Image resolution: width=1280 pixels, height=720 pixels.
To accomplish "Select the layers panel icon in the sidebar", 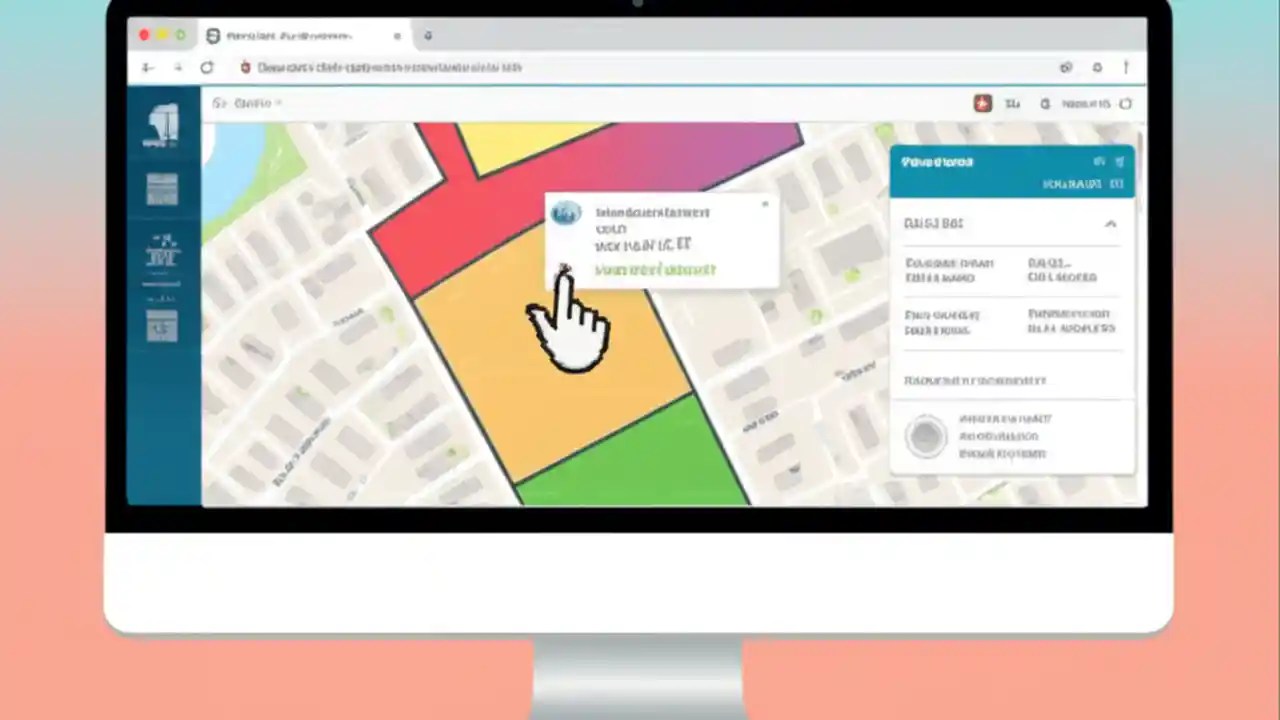I will click(x=162, y=125).
